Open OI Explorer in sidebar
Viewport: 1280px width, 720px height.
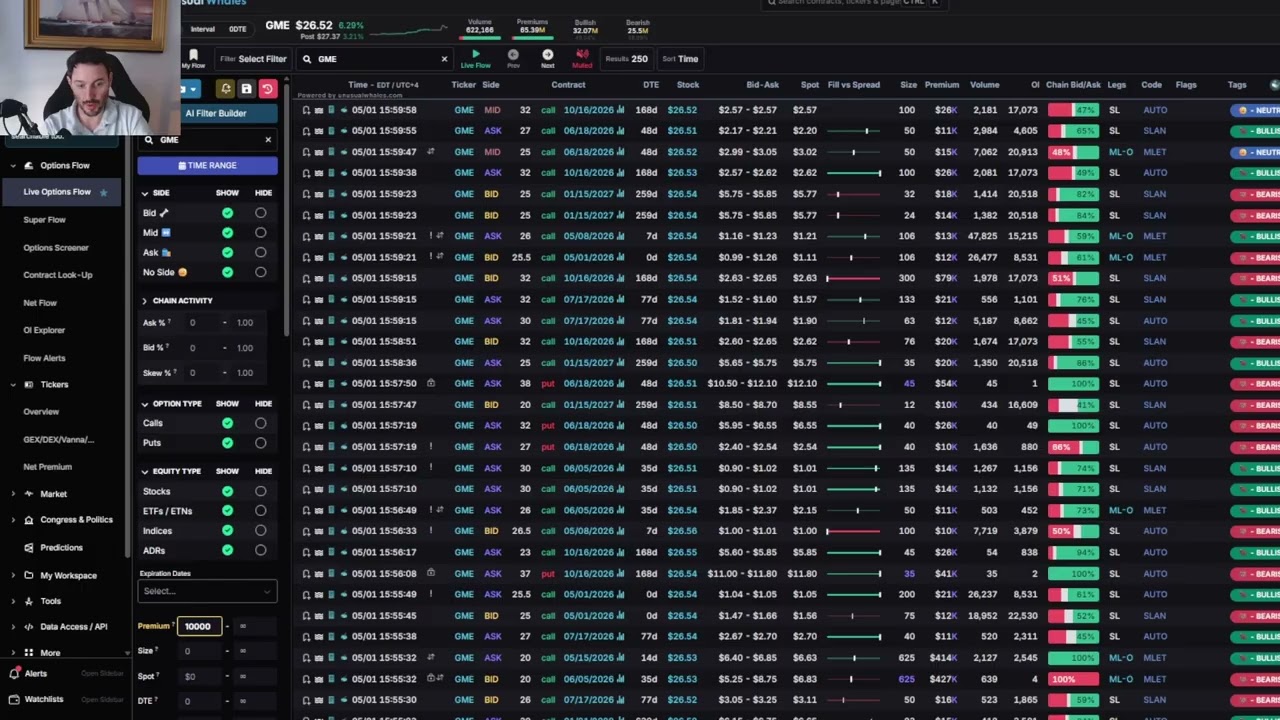click(x=44, y=330)
